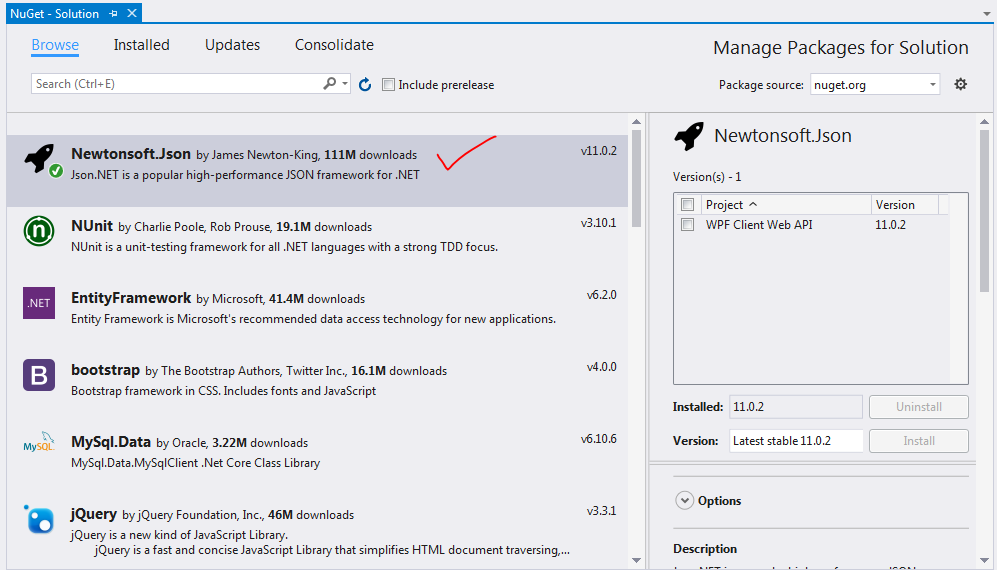Click details pane scroll up arrow
The image size is (997, 570).
point(984,122)
